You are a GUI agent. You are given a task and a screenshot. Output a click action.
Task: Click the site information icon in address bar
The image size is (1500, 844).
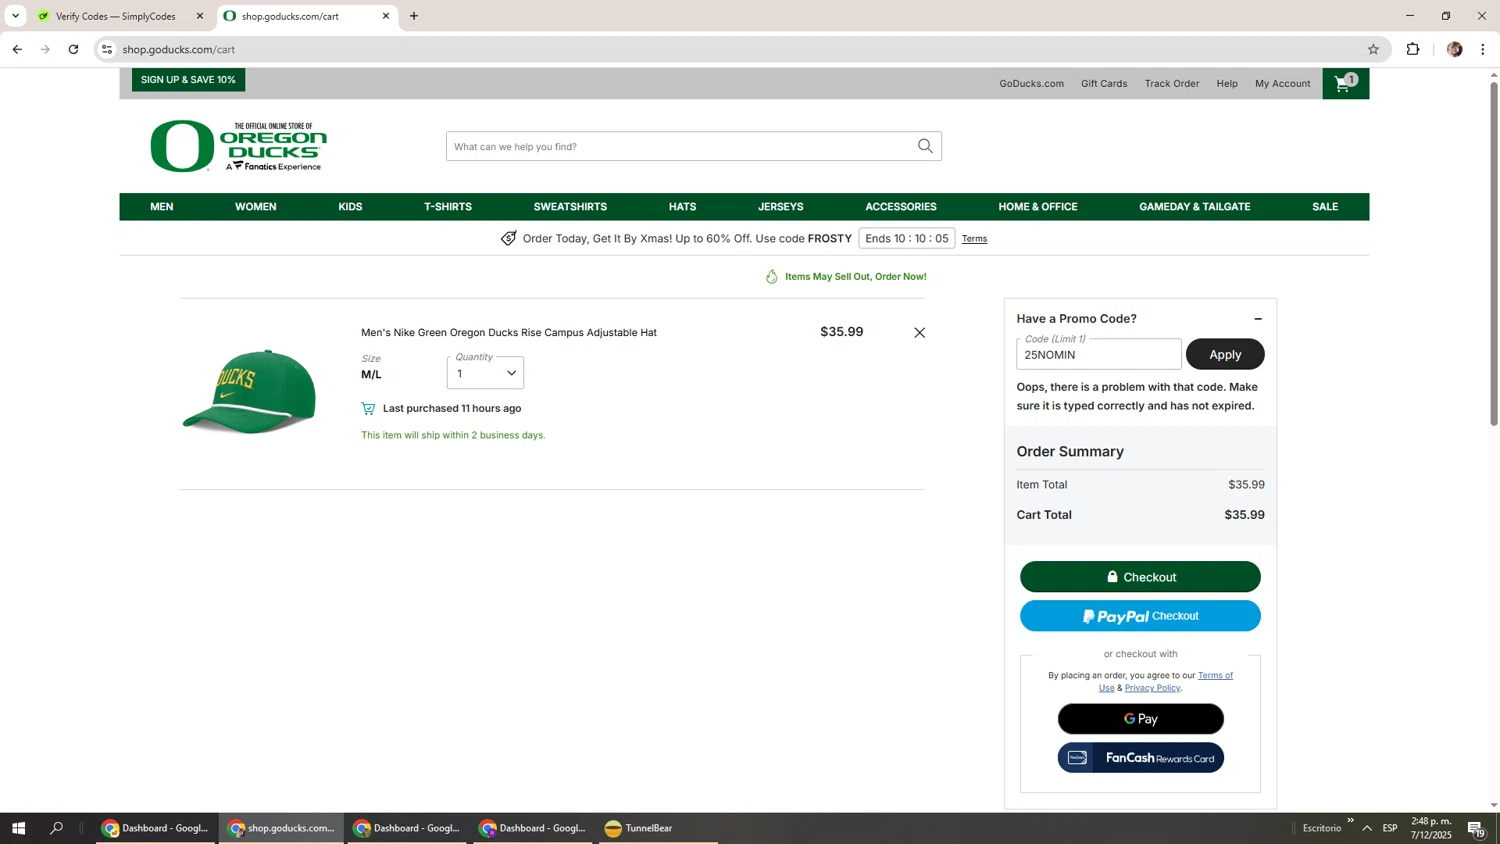[107, 49]
